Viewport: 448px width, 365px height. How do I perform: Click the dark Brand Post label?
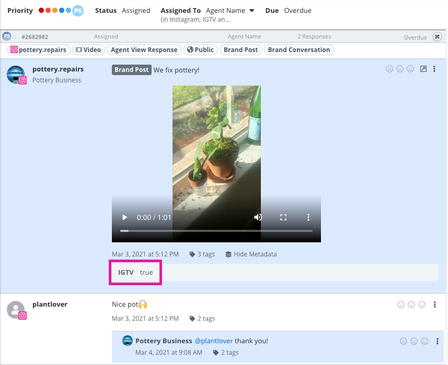(x=131, y=70)
